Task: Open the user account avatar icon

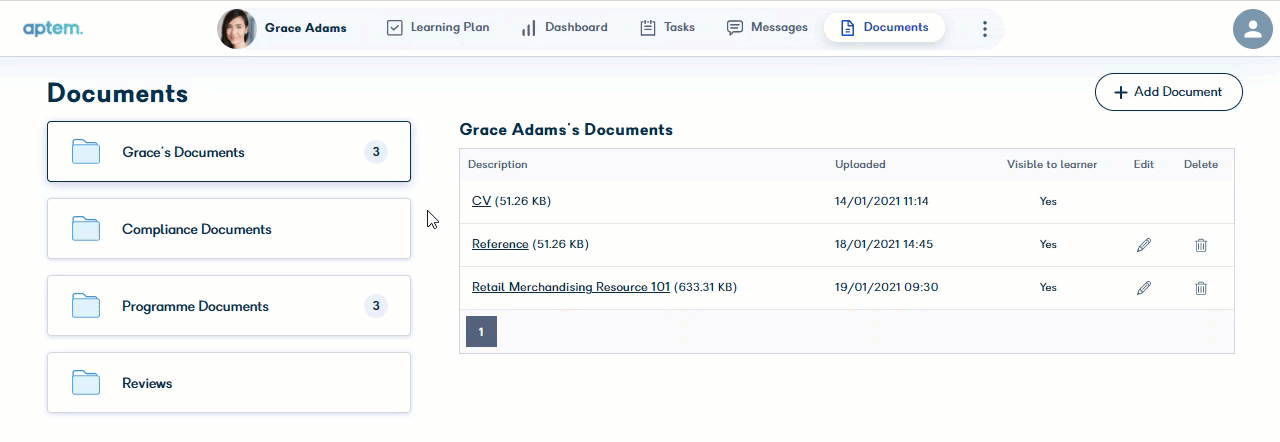Action: 1252,28
